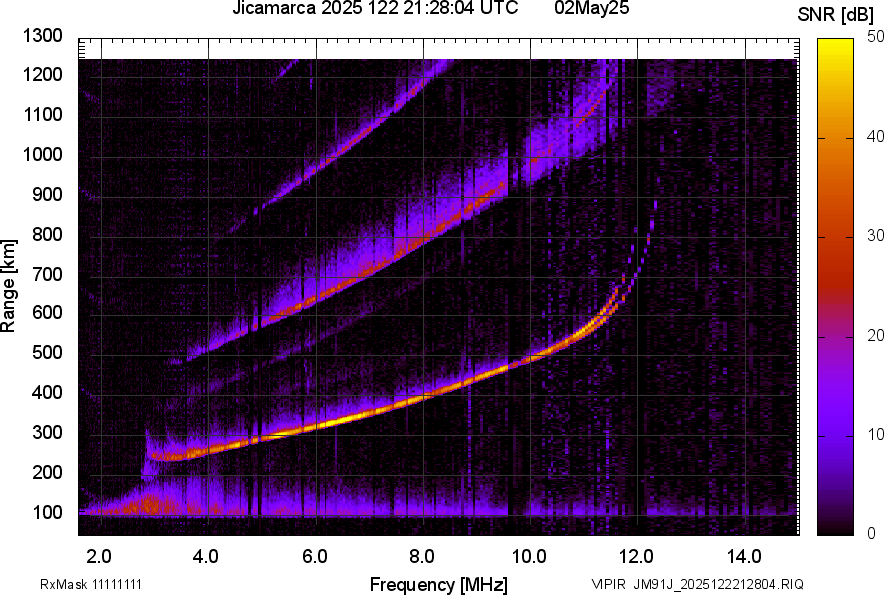Click the SNR colorbar gradient
The width and height of the screenshot is (884, 595).
[835, 287]
